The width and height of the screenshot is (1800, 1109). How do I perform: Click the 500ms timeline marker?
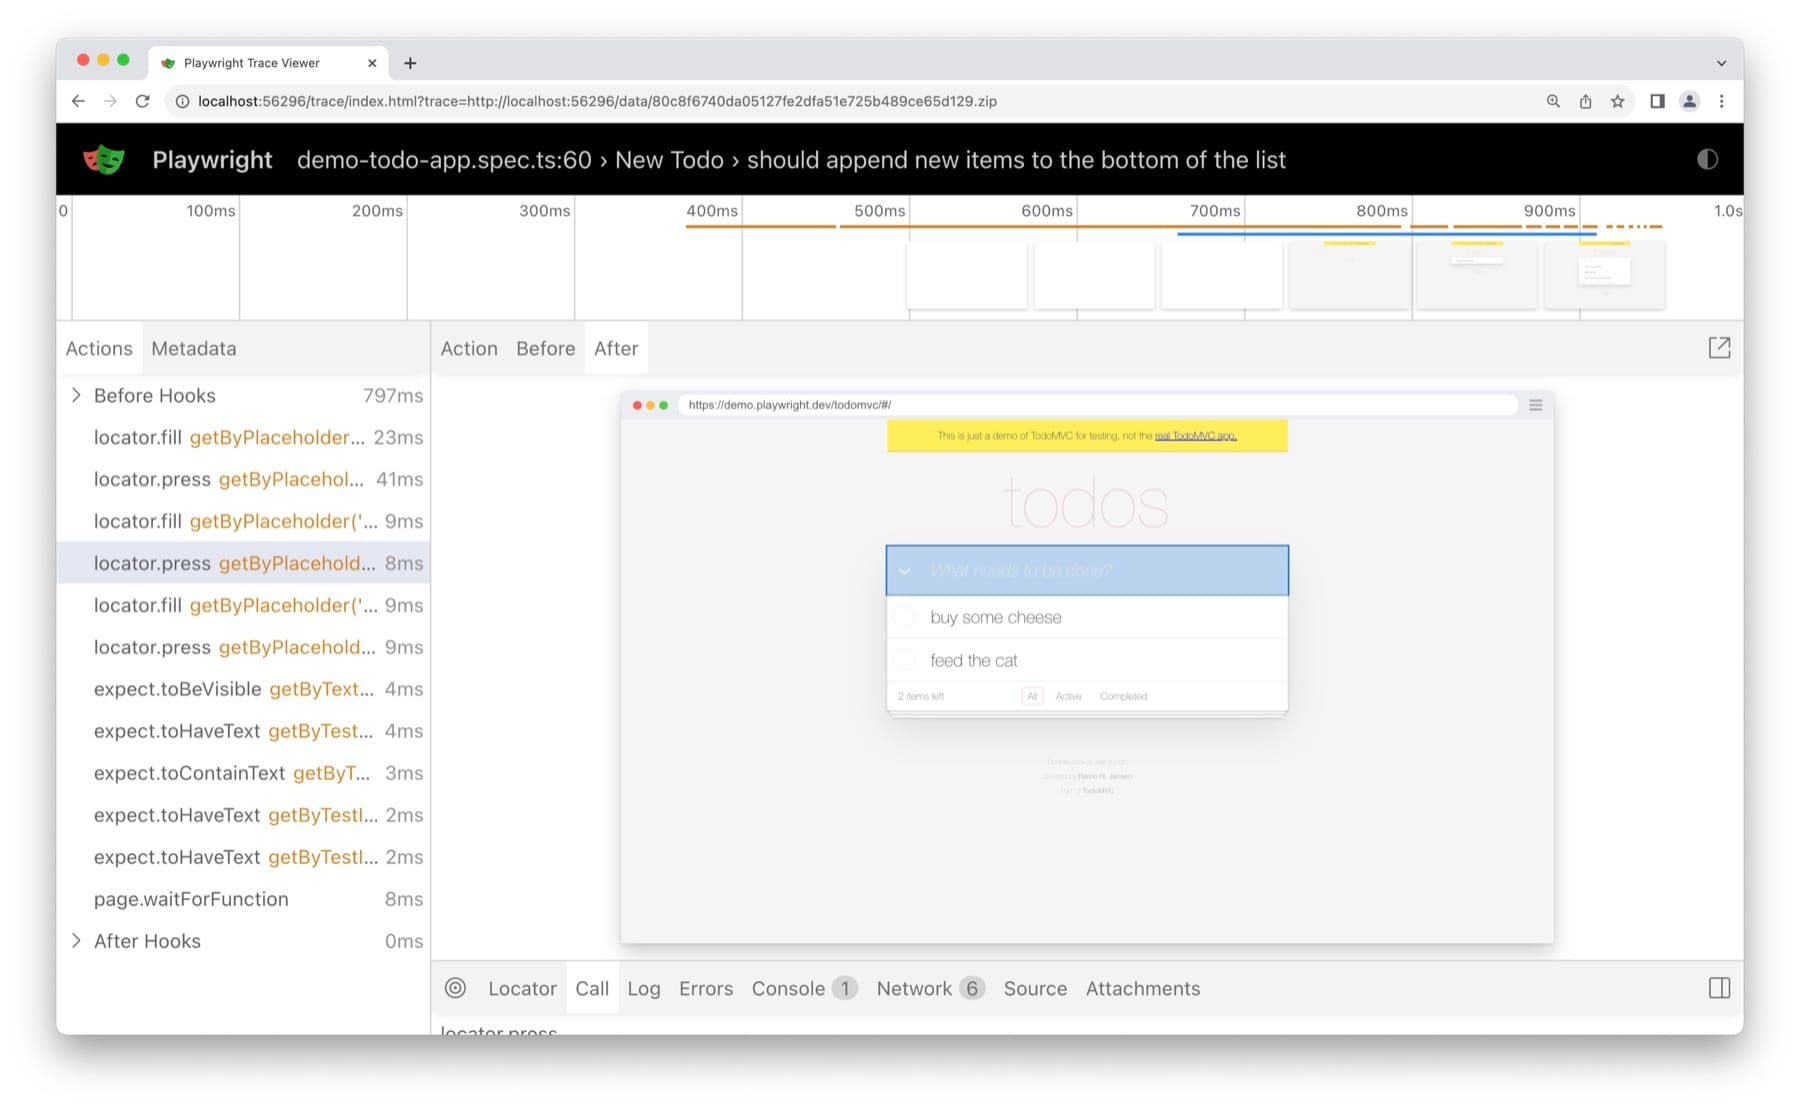point(879,211)
